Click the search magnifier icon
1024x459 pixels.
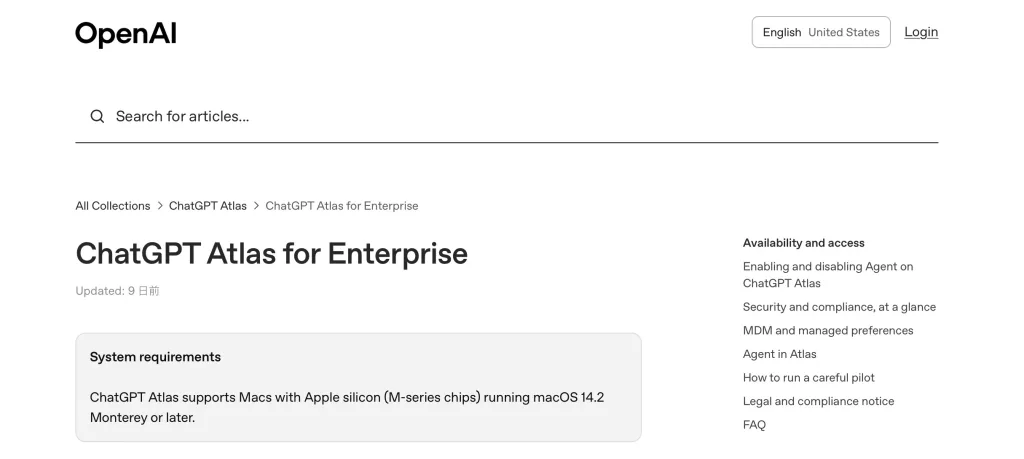point(97,116)
